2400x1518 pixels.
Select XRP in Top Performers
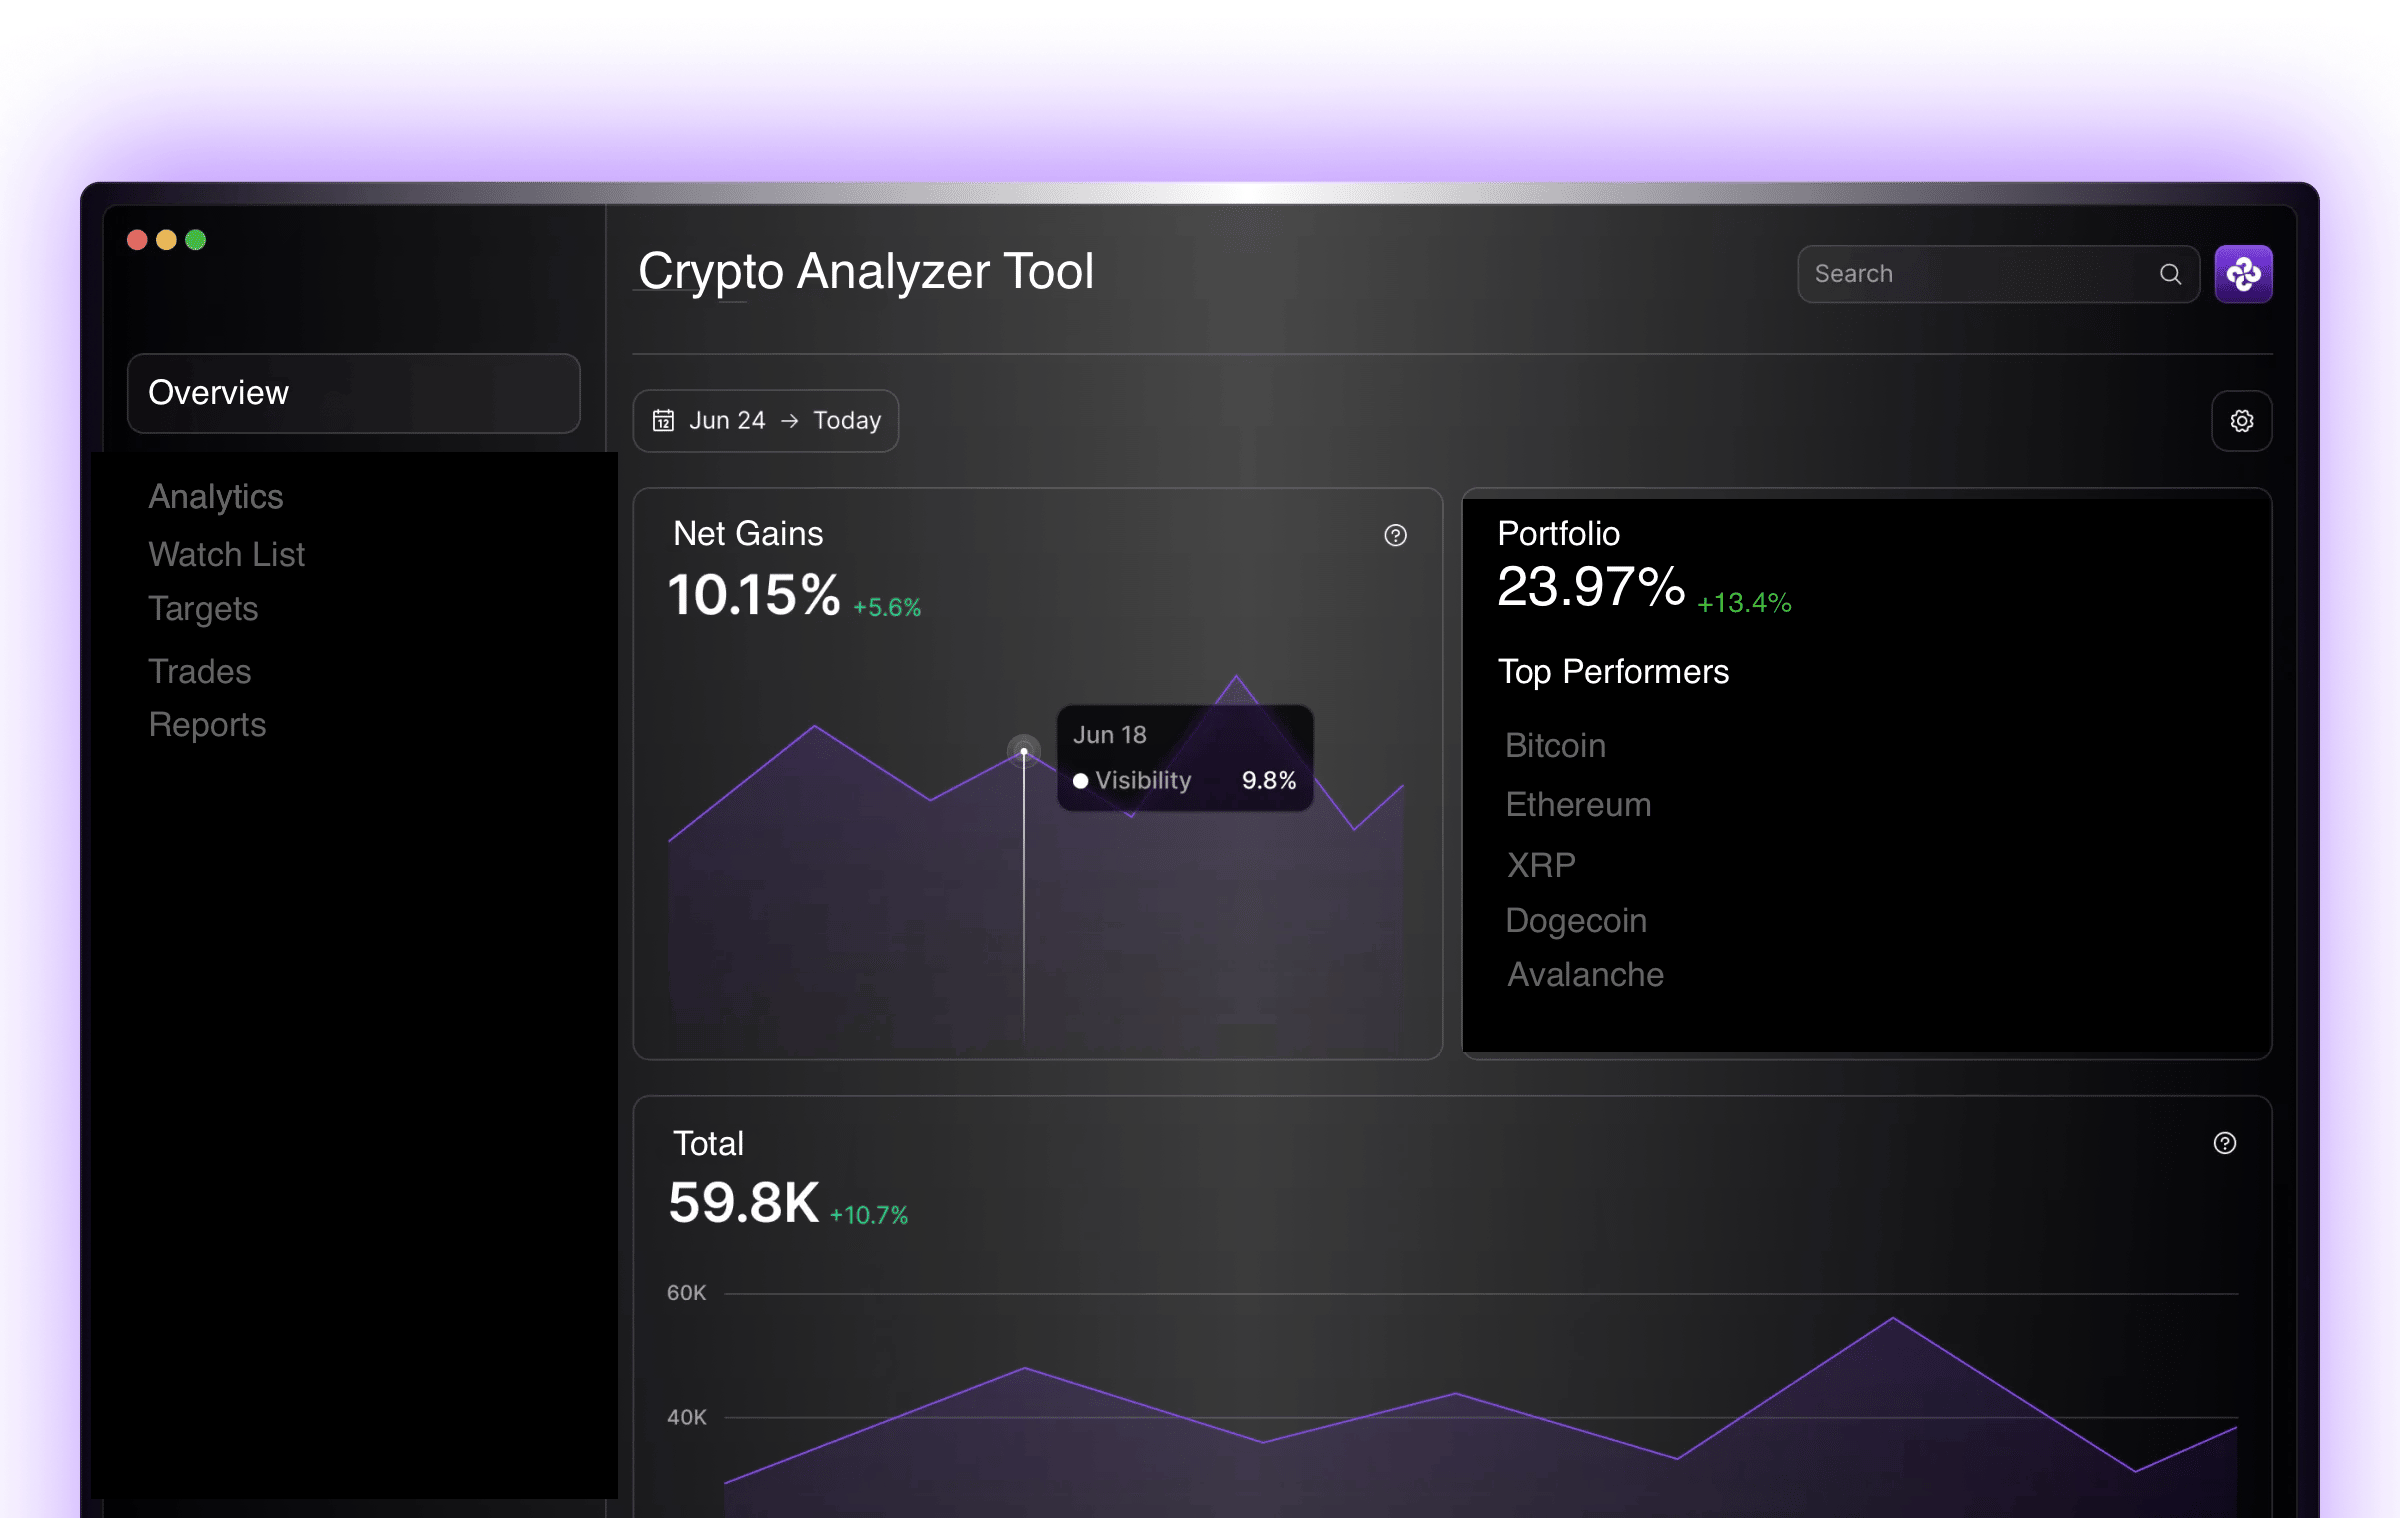1541,865
